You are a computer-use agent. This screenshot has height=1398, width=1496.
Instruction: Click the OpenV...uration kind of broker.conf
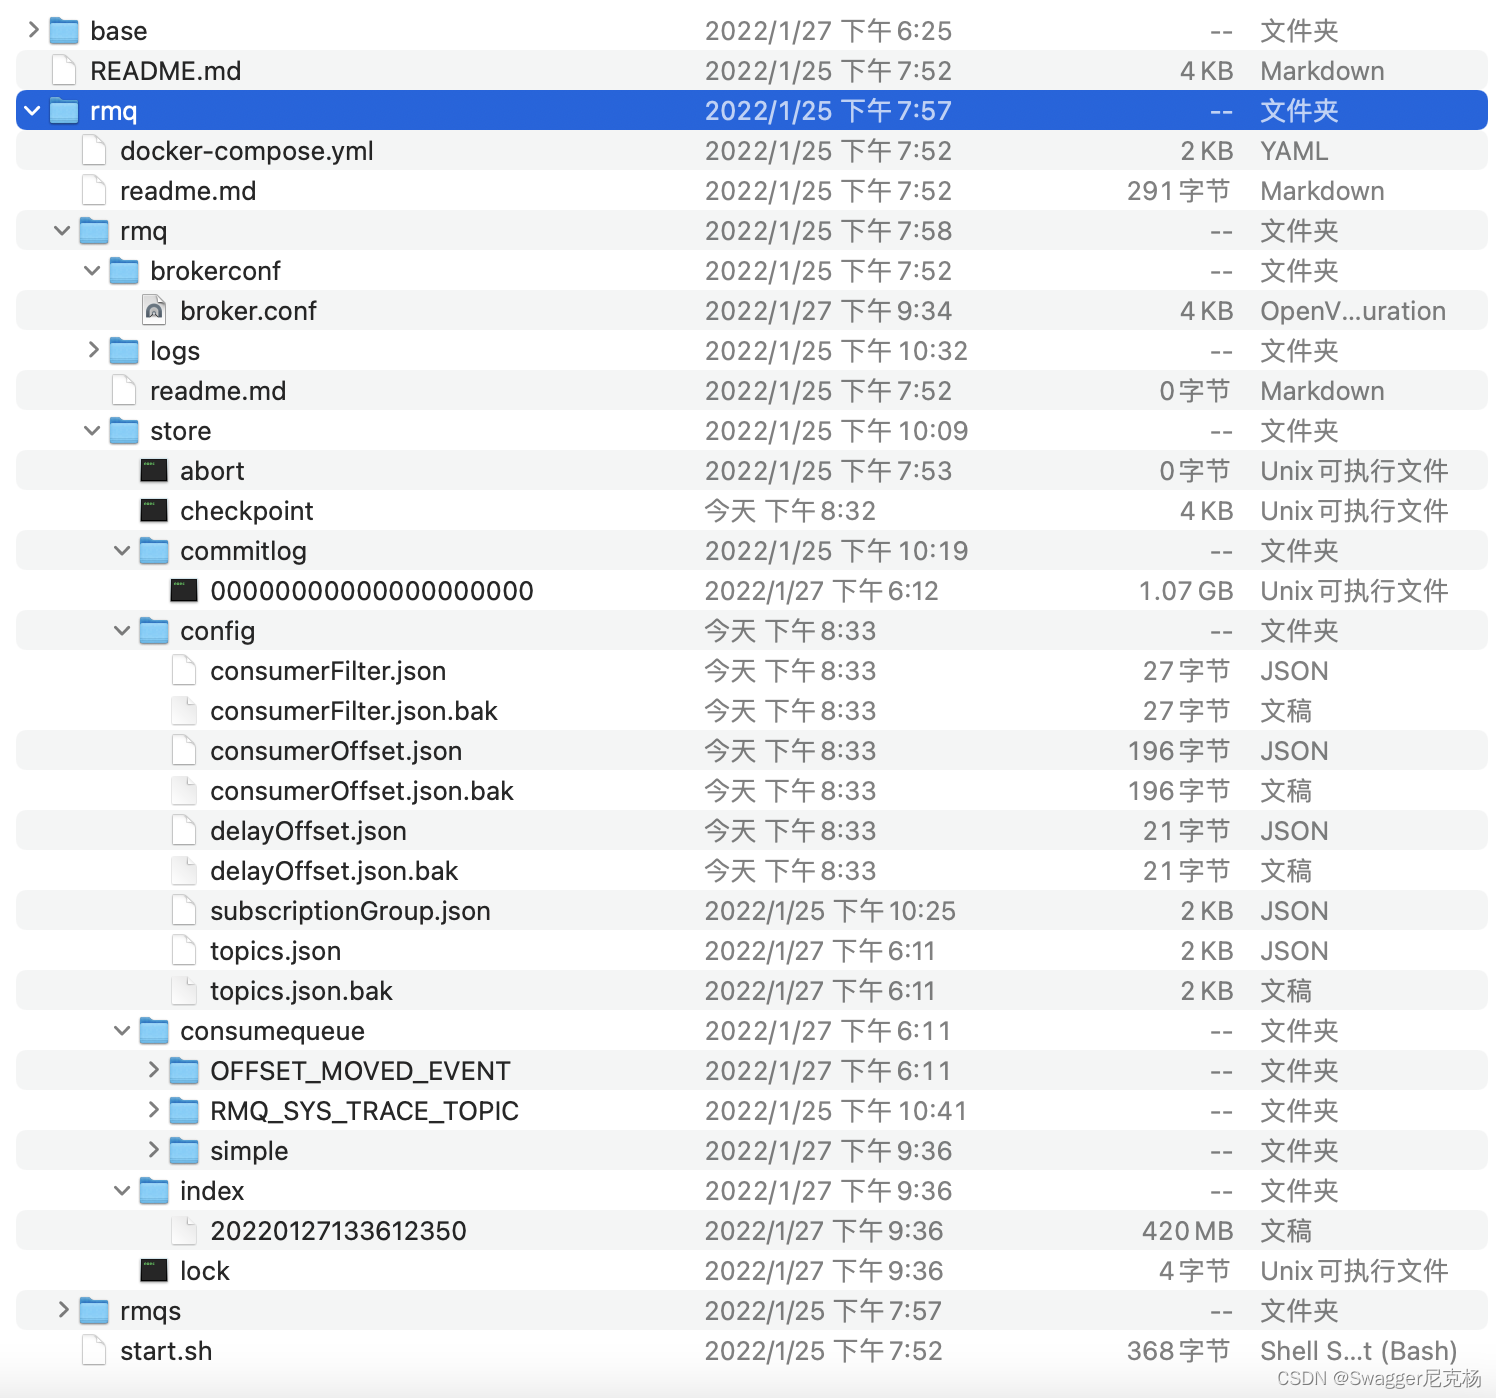pyautogui.click(x=1353, y=310)
